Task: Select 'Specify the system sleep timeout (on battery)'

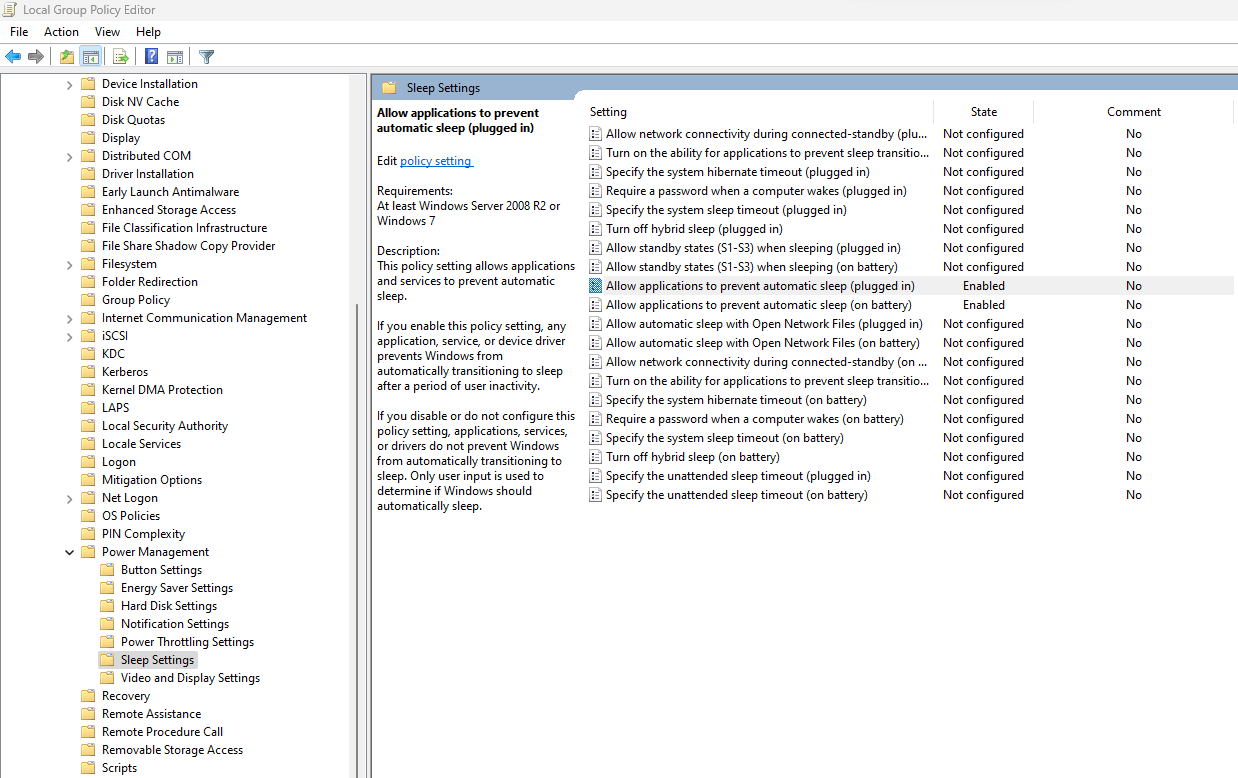Action: point(725,438)
